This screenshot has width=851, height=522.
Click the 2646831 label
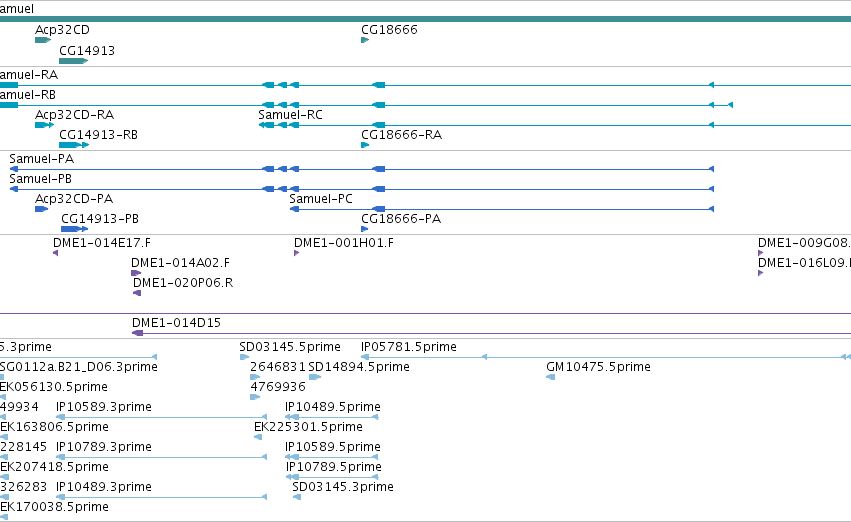(278, 367)
